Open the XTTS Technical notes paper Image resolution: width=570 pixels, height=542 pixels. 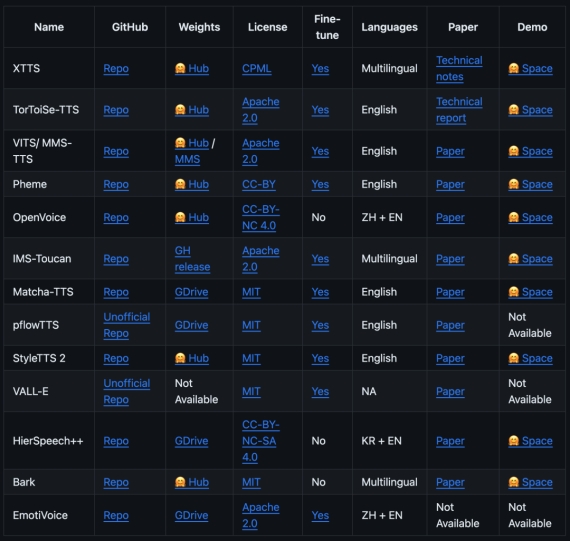click(459, 68)
